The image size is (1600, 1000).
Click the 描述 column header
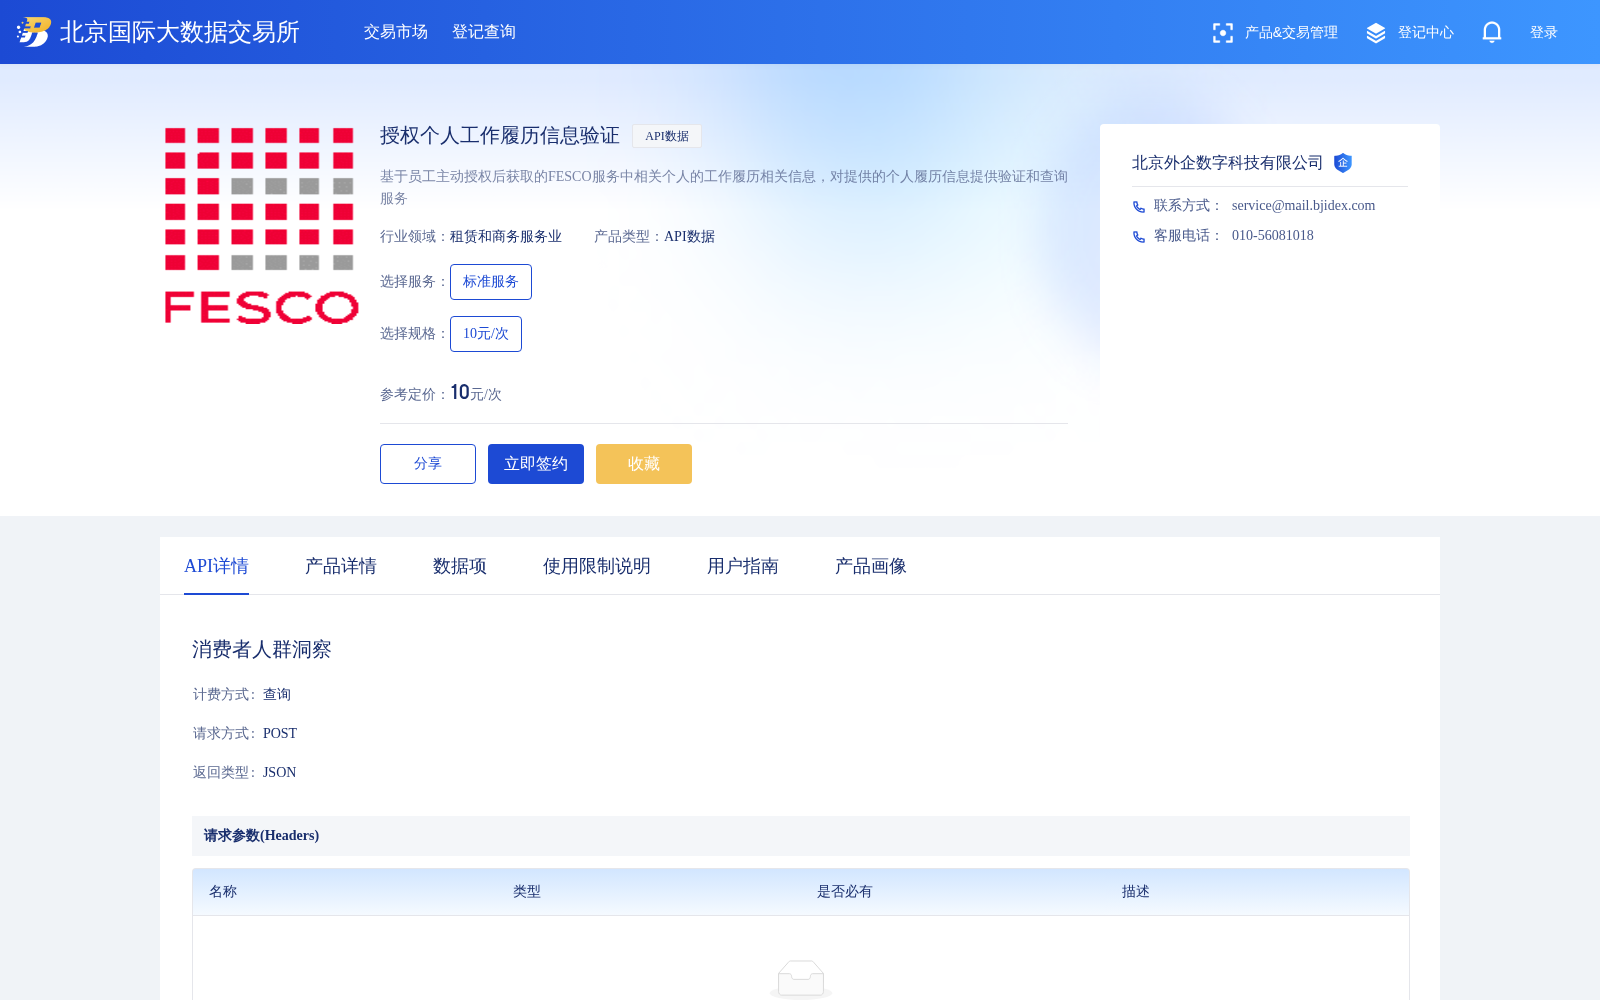tap(1136, 892)
